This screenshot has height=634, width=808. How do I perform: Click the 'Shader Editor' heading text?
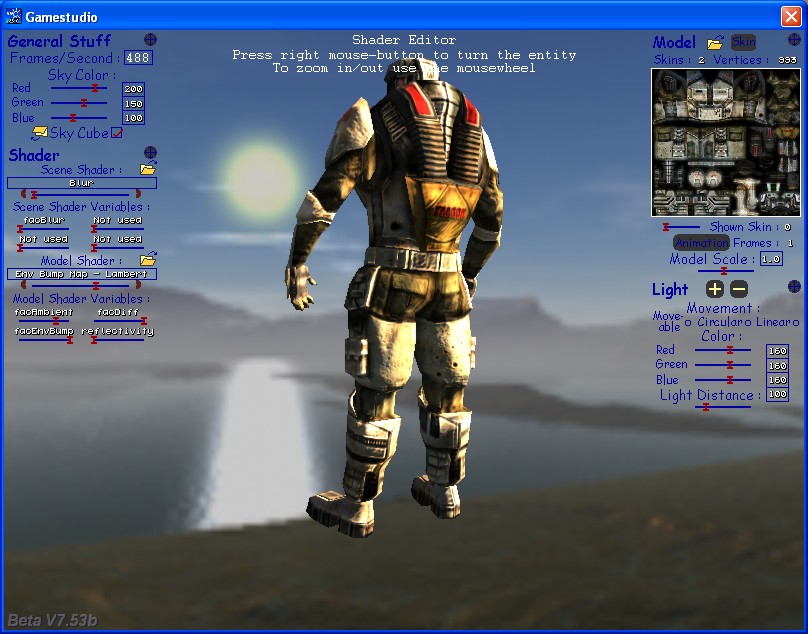coord(404,40)
